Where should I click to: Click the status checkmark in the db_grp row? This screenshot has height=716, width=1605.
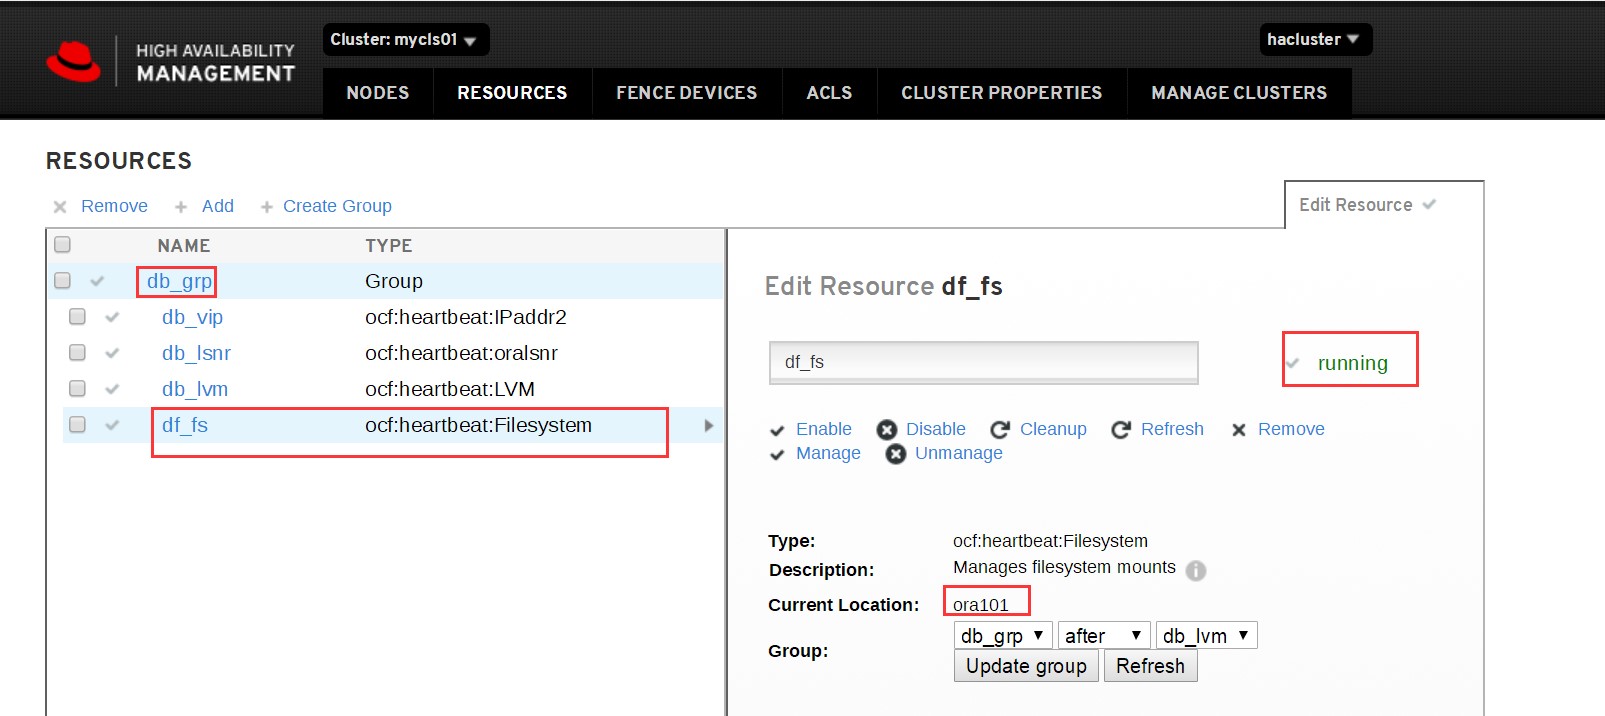tap(97, 281)
